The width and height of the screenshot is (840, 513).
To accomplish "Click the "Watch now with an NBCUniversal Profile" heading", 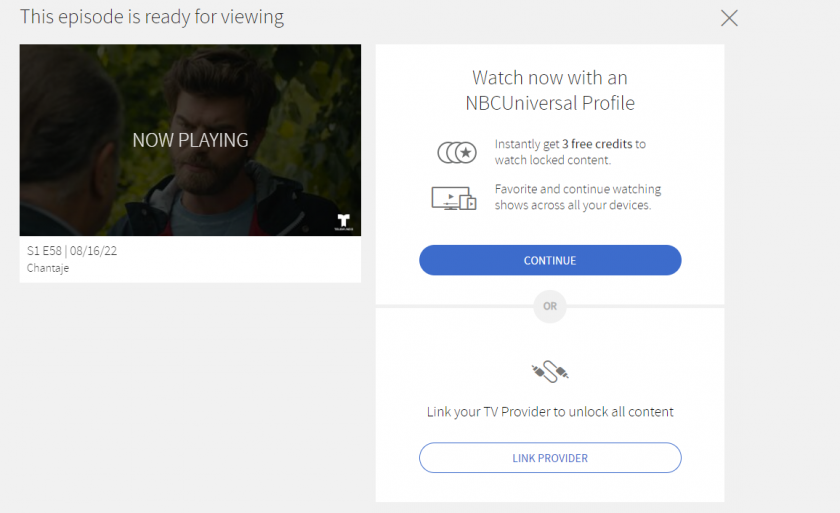I will (550, 78).
